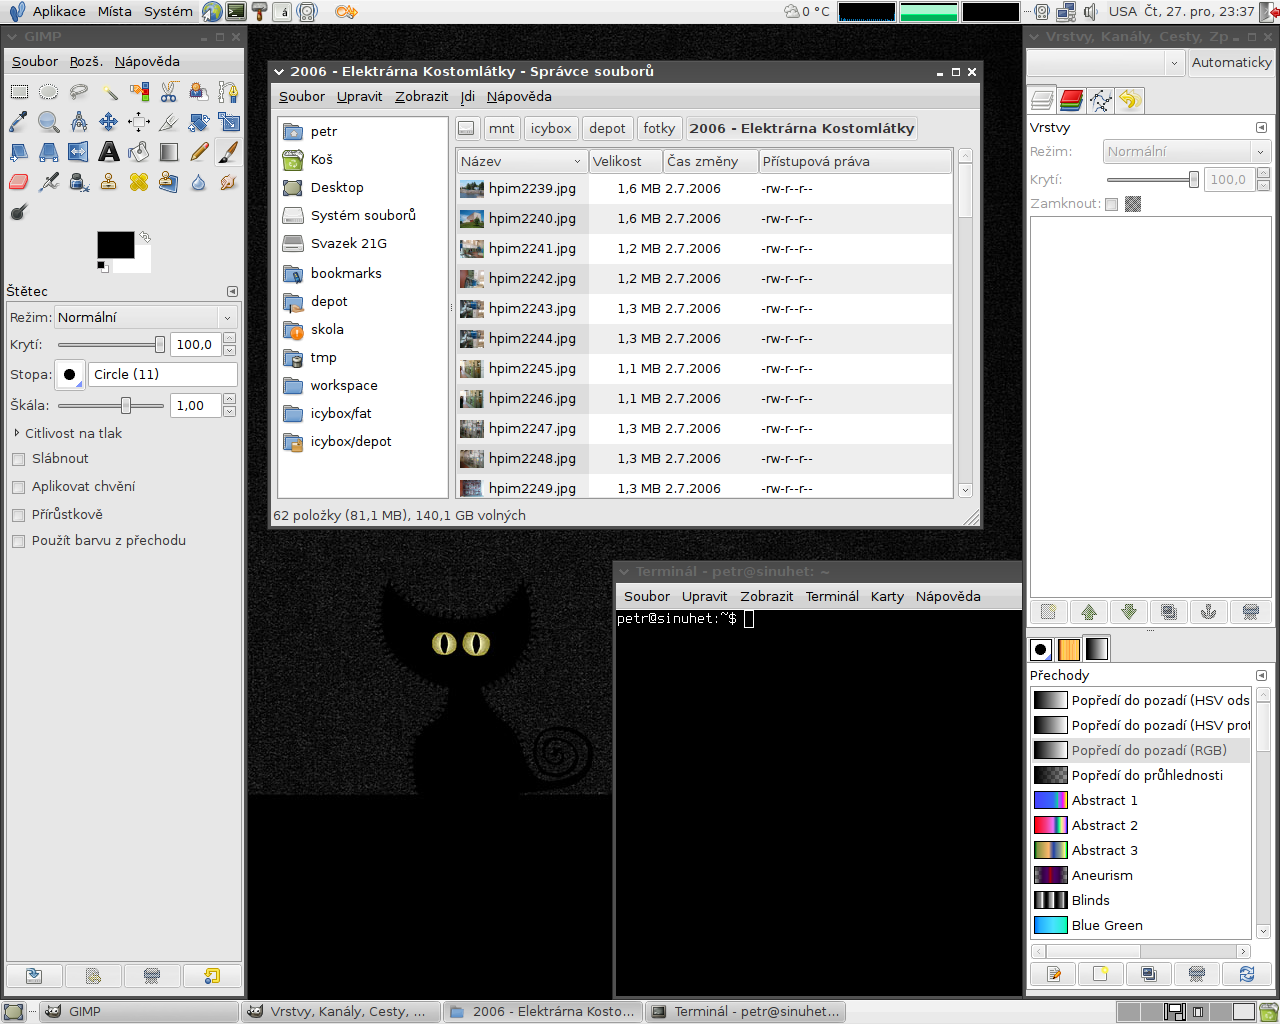Select the Blend gradient tool
Image resolution: width=1280 pixels, height=1024 pixels.
(x=169, y=152)
